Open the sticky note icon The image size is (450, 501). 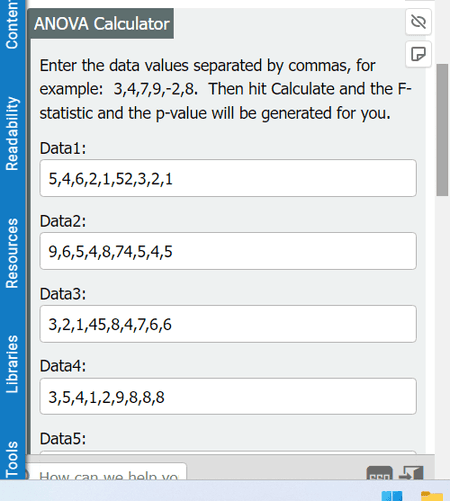(x=418, y=54)
